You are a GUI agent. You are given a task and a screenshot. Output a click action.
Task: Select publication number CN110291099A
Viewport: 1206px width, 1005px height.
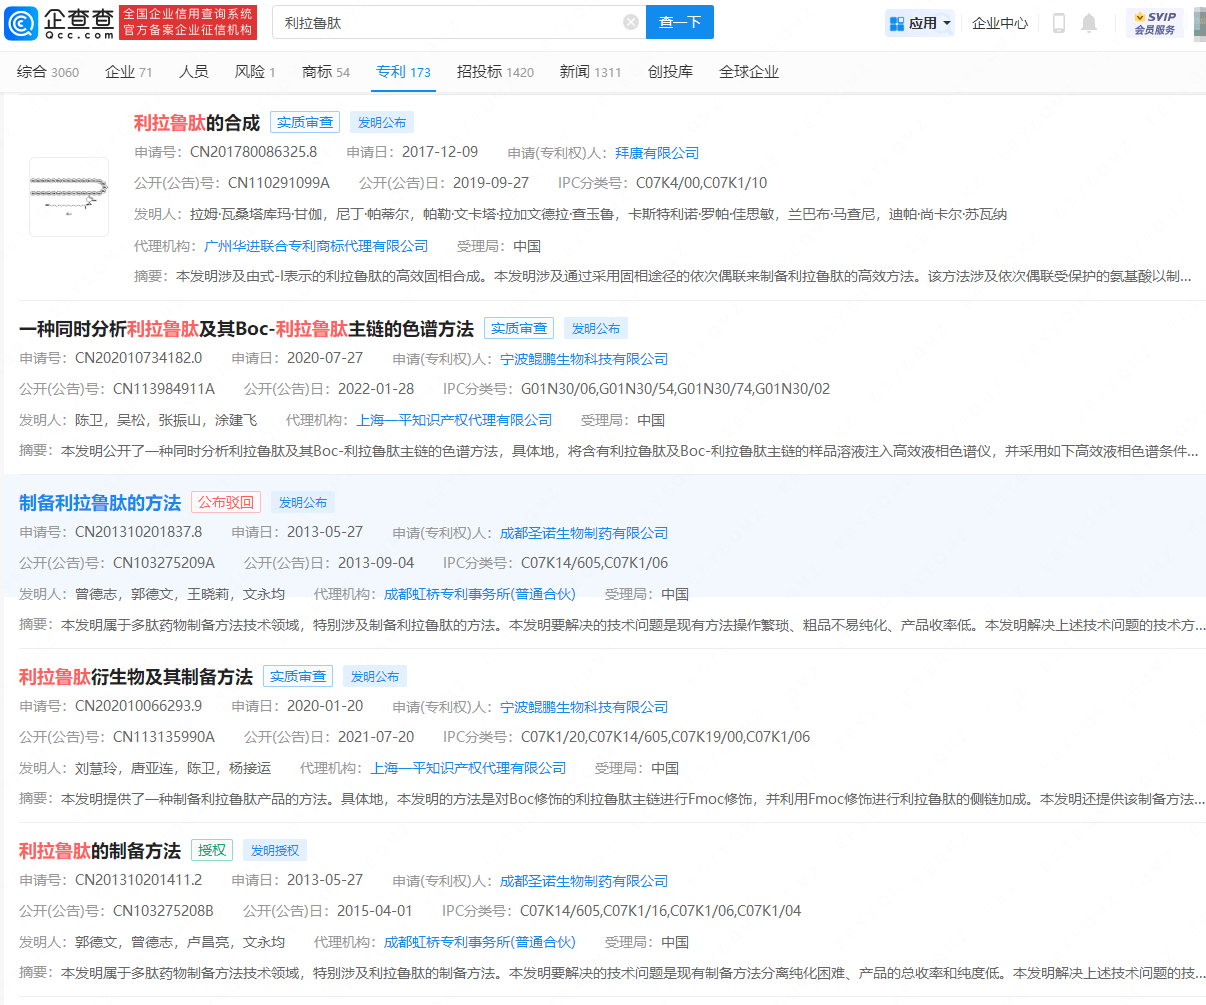(x=279, y=183)
